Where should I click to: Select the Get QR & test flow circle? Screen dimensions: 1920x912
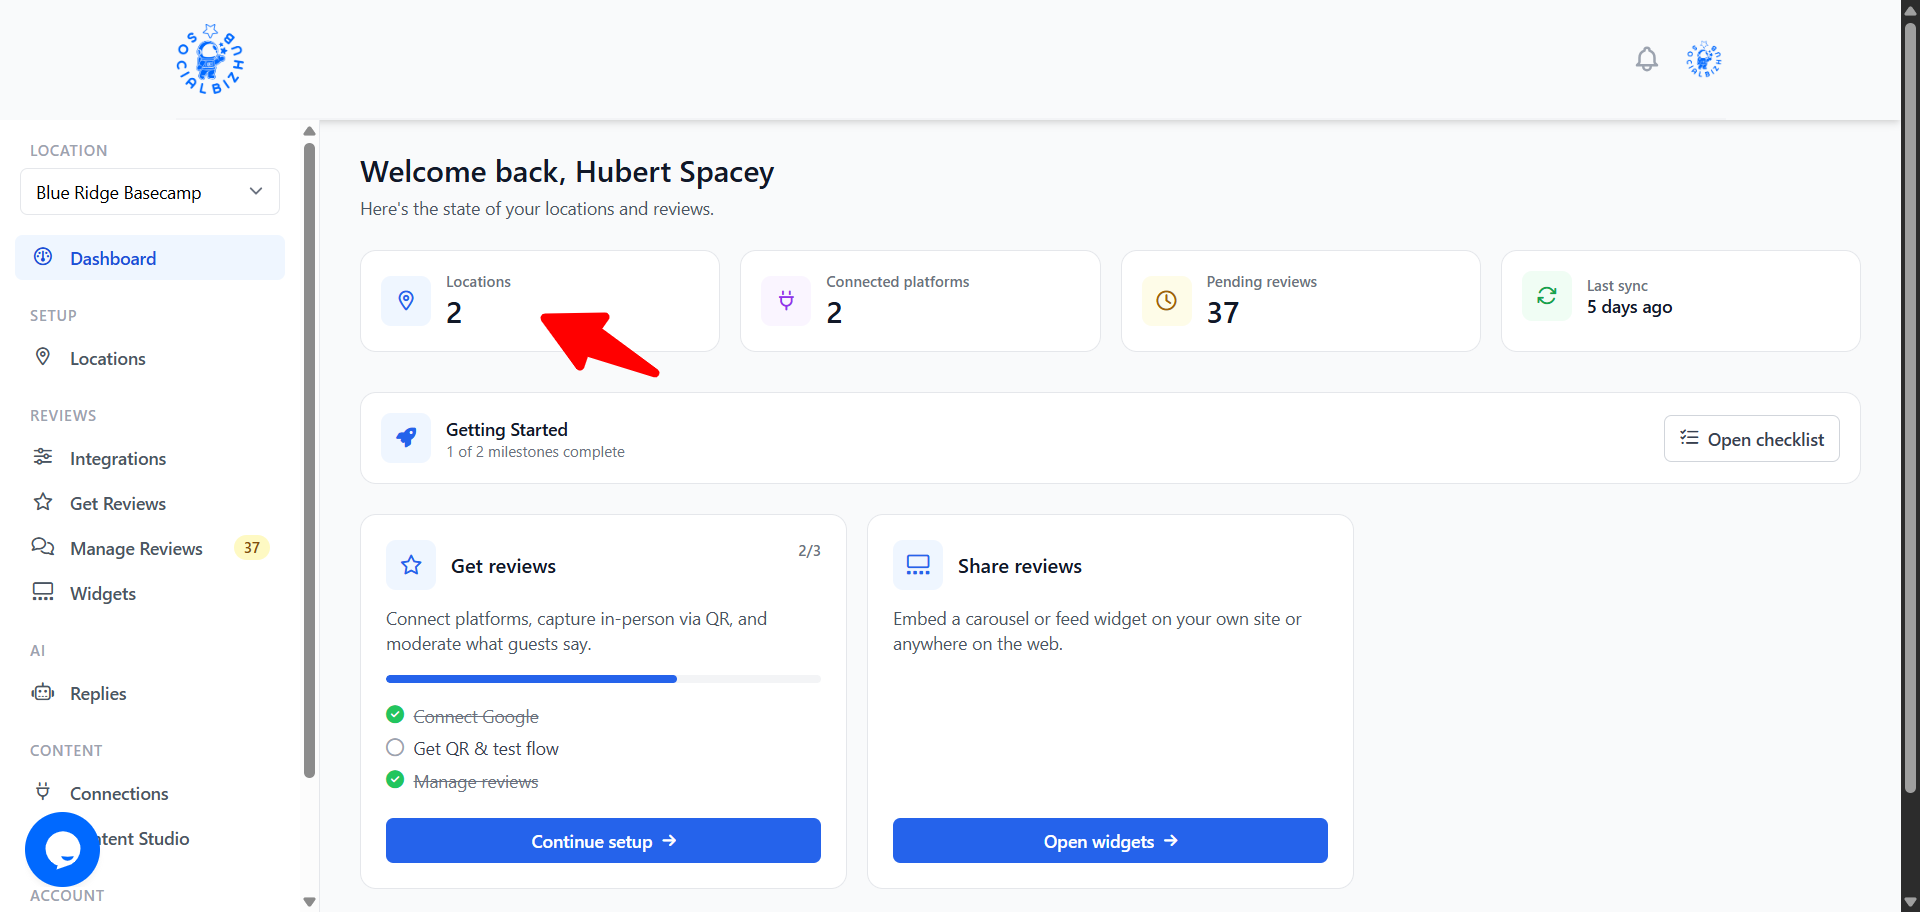tap(395, 747)
